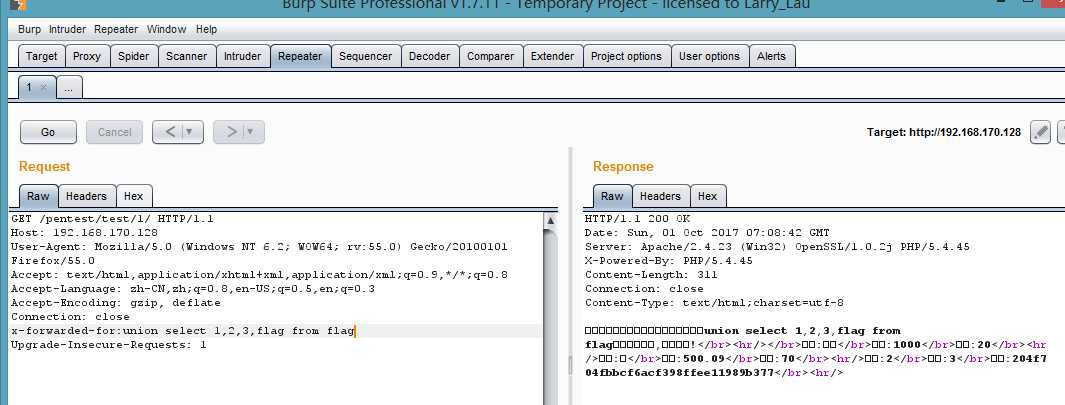Show the Request Raw view
Viewport: 1065px width, 405px height.
[38, 196]
